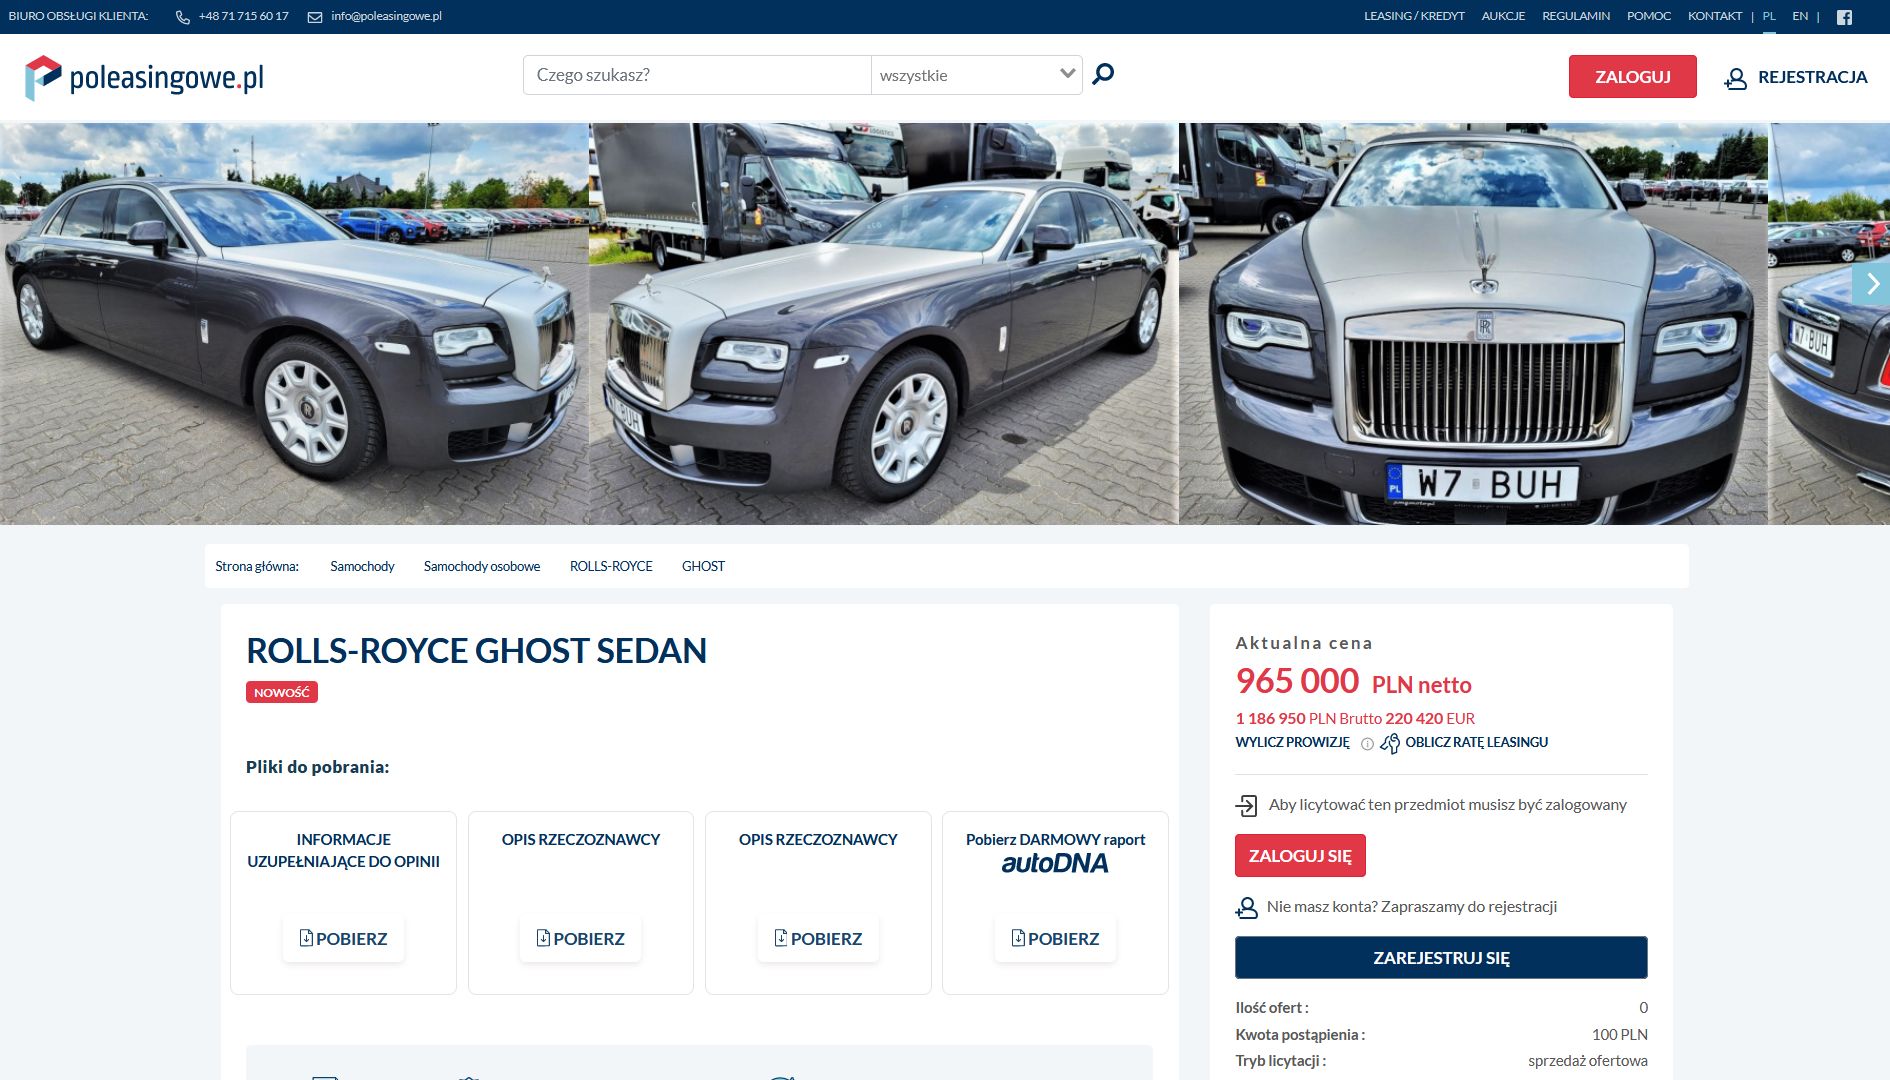
Task: Click breadcrumb Samochody
Action: point(362,566)
